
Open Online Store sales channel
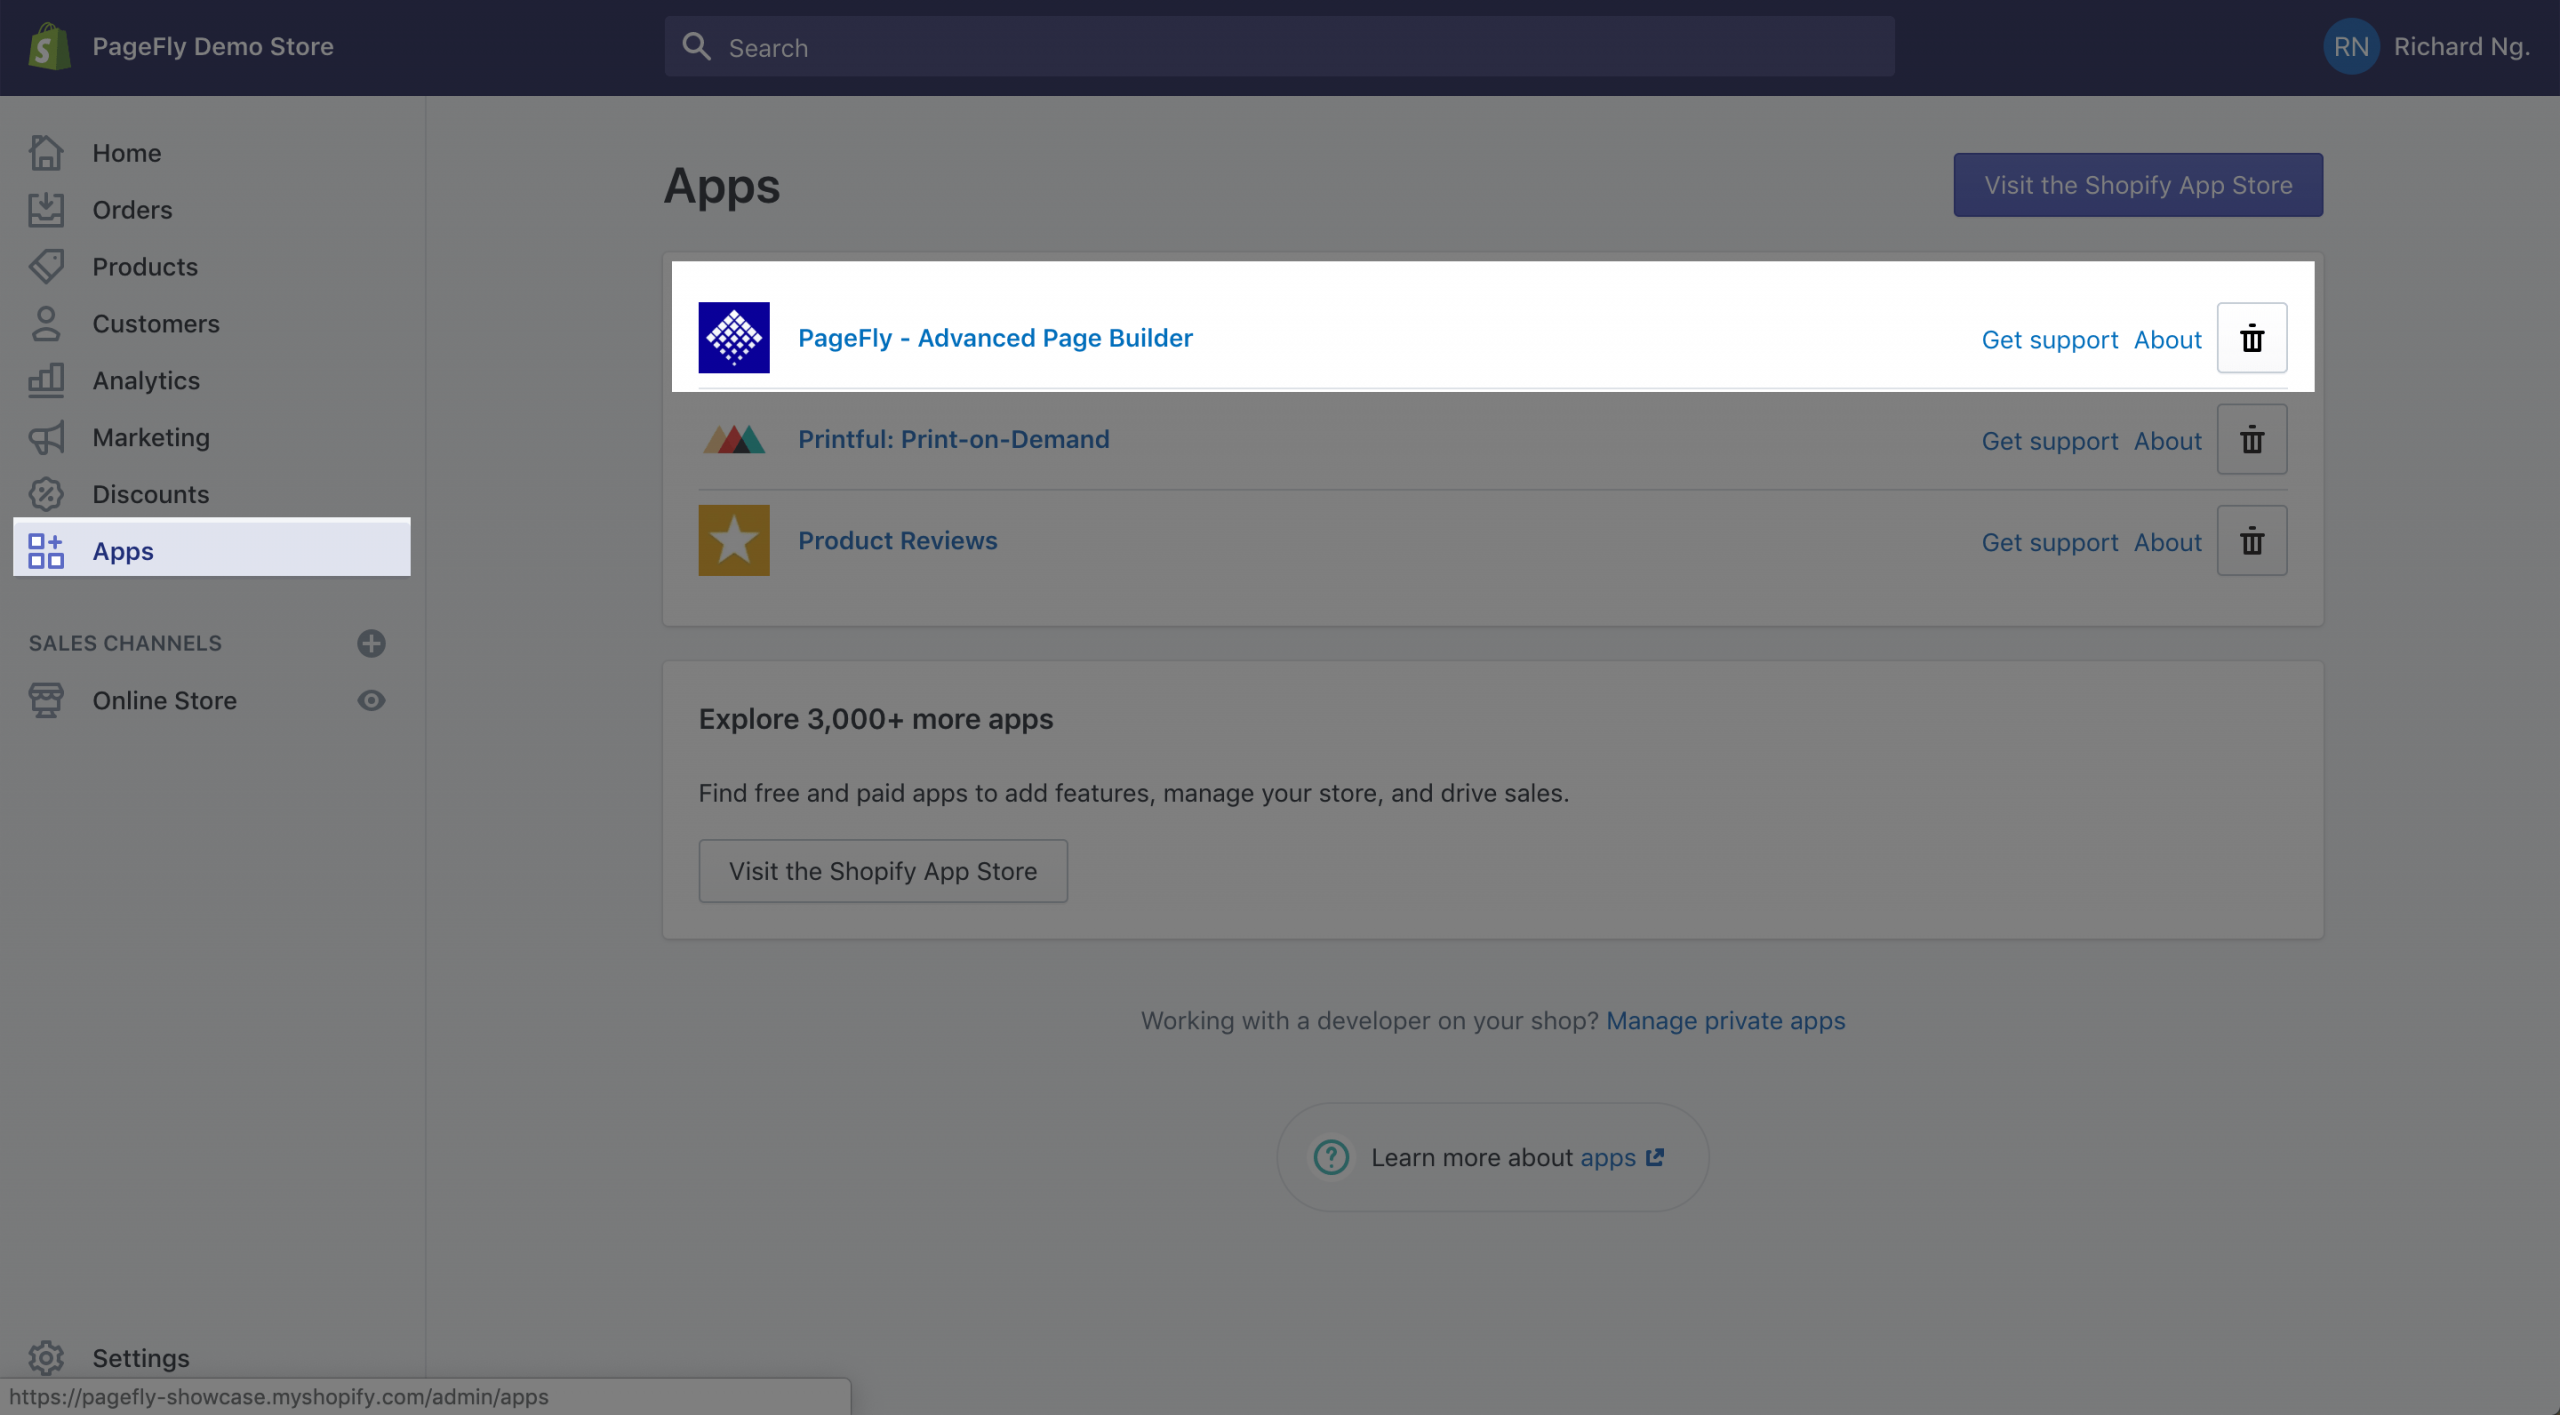(x=165, y=700)
